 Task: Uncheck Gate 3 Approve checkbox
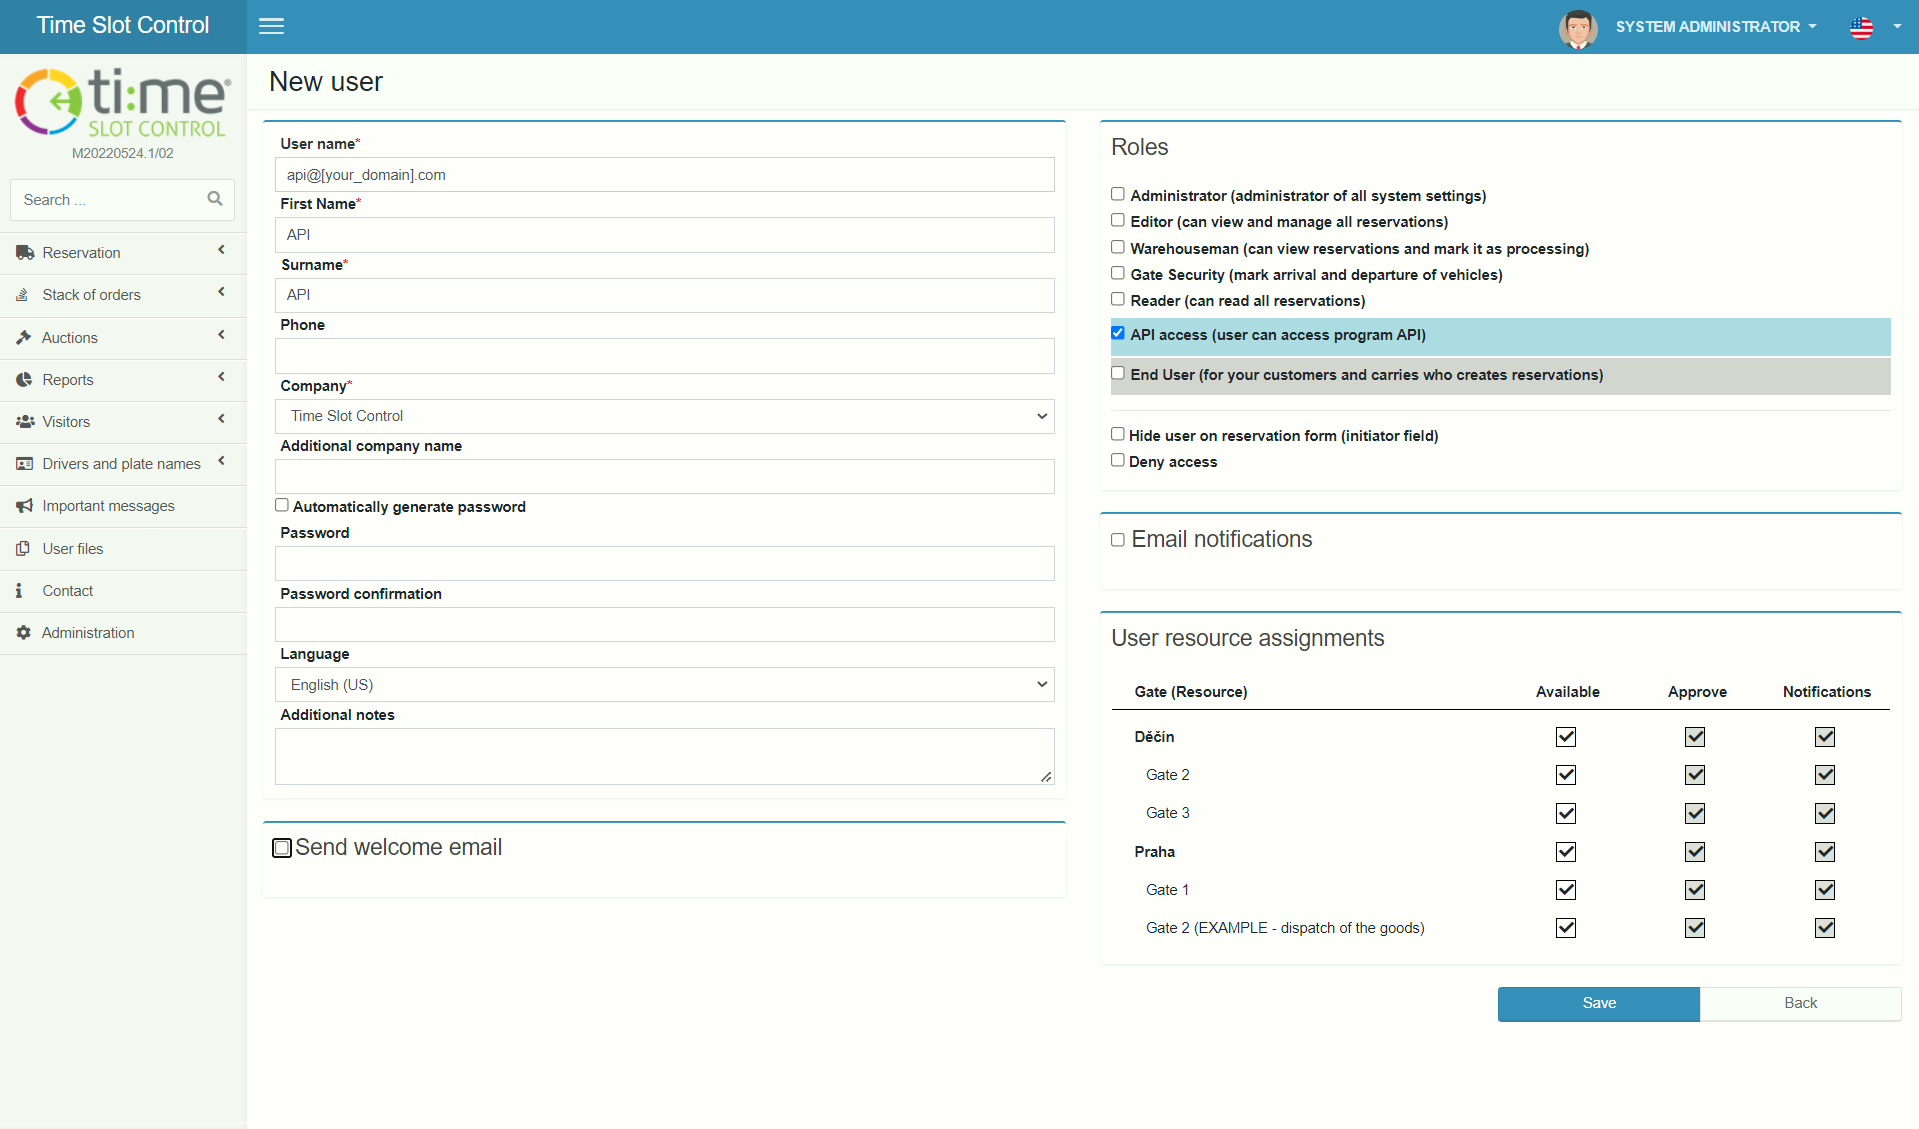(x=1695, y=814)
